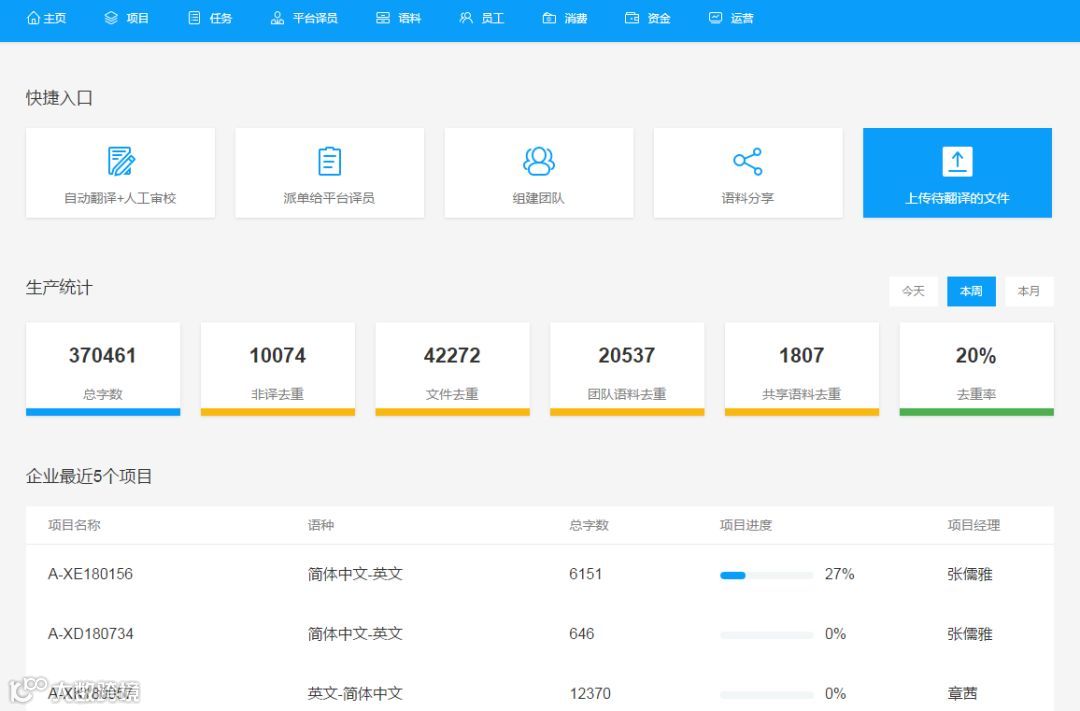Click the user icon beside 员工
Image resolution: width=1080 pixels, height=711 pixels.
click(466, 18)
